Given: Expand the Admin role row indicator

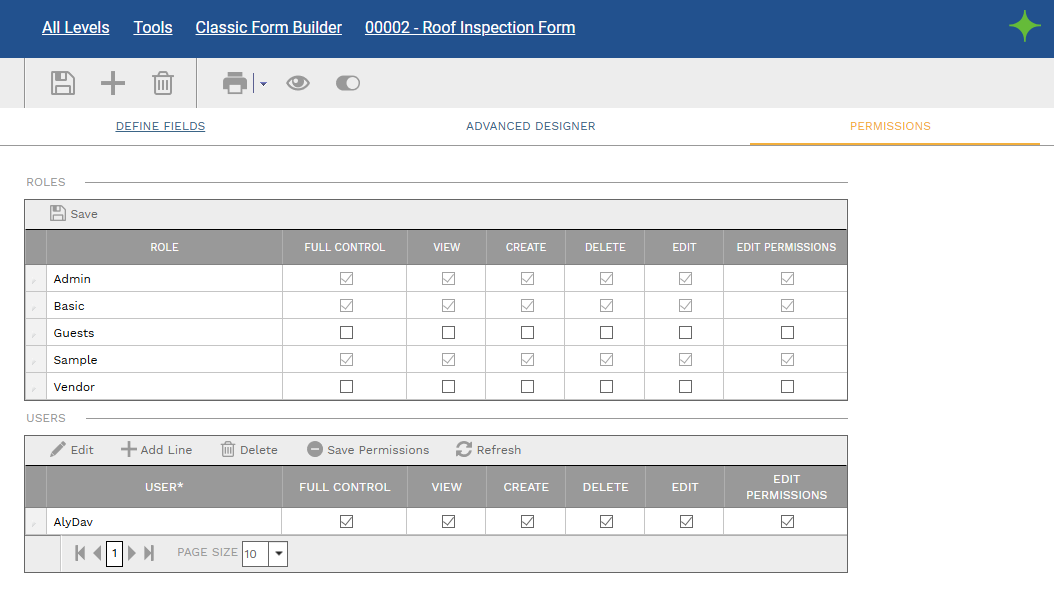Looking at the screenshot, I should [x=35, y=280].
